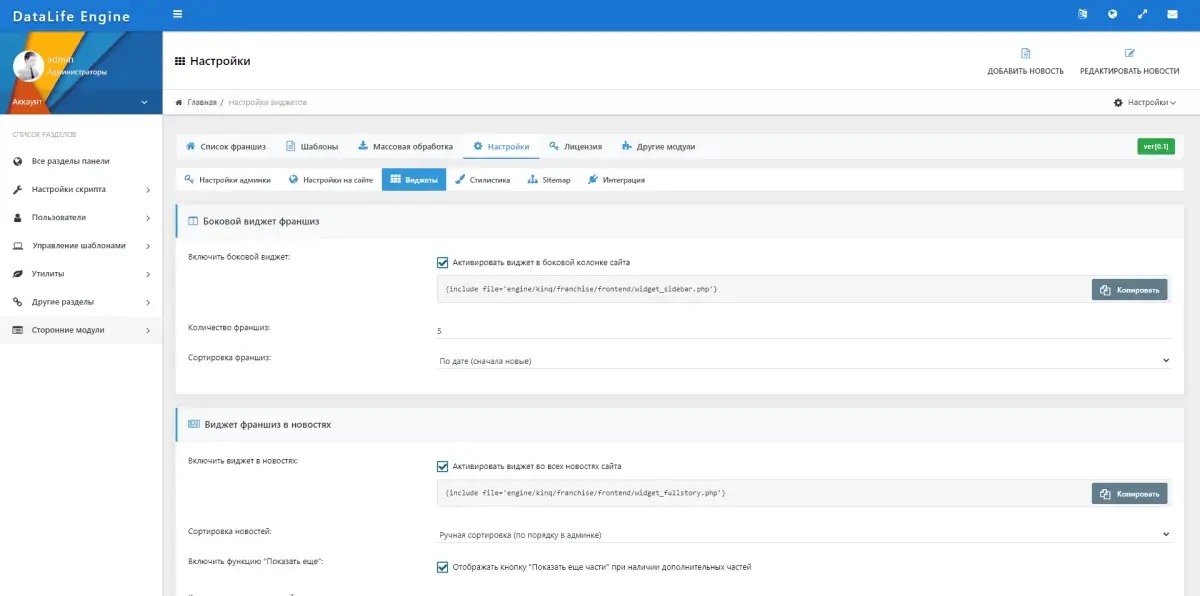The width and height of the screenshot is (1200, 596).
Task: Toggle the hamburger sidebar menu icon
Action: click(178, 14)
